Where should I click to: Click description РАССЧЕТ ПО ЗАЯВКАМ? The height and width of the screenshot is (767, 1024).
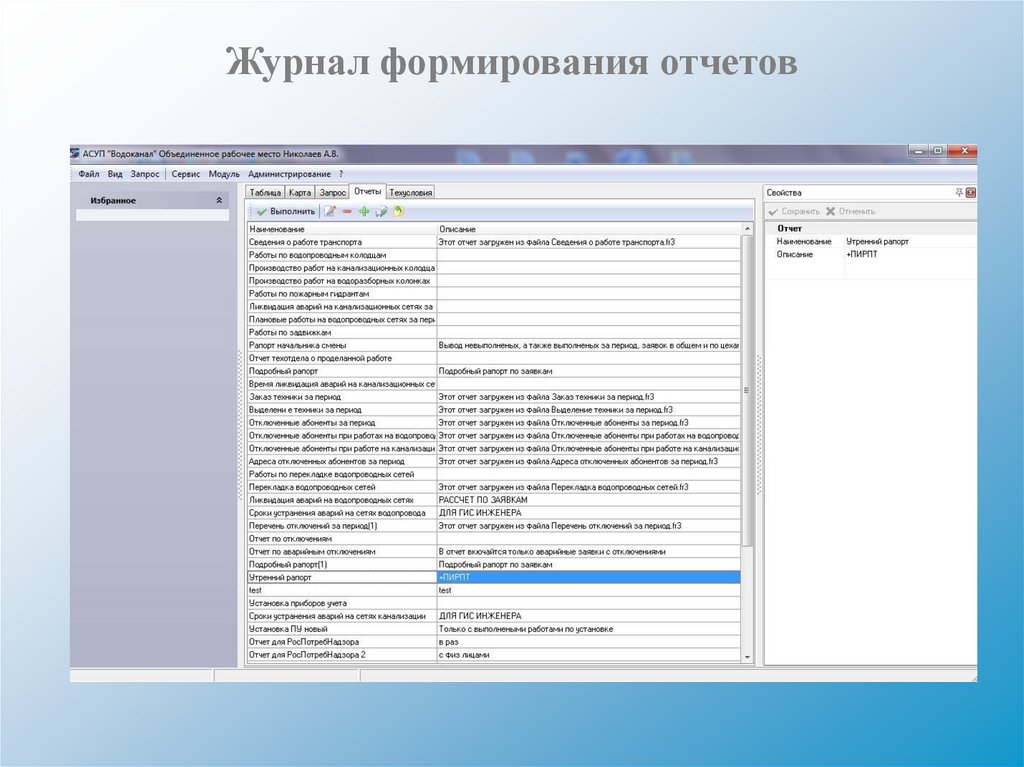point(588,500)
